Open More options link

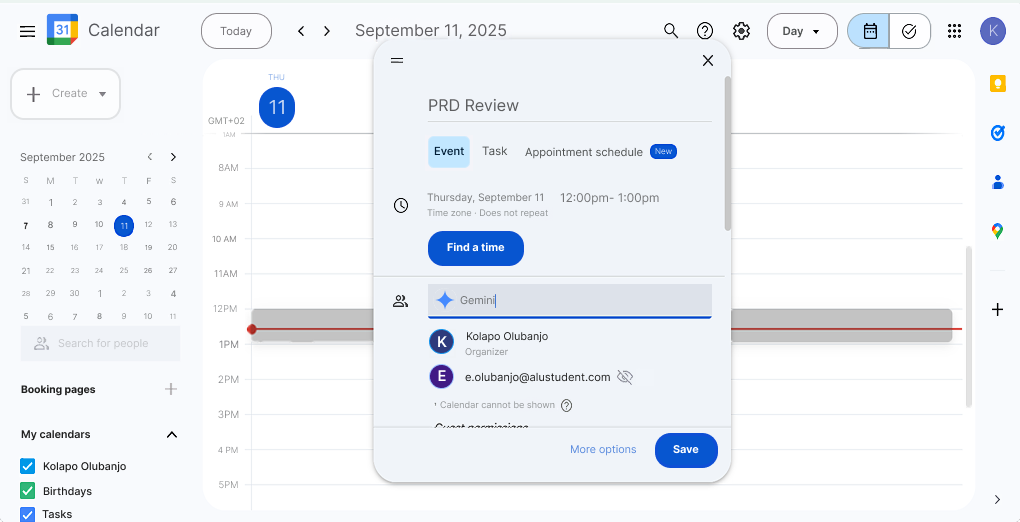pyautogui.click(x=603, y=450)
